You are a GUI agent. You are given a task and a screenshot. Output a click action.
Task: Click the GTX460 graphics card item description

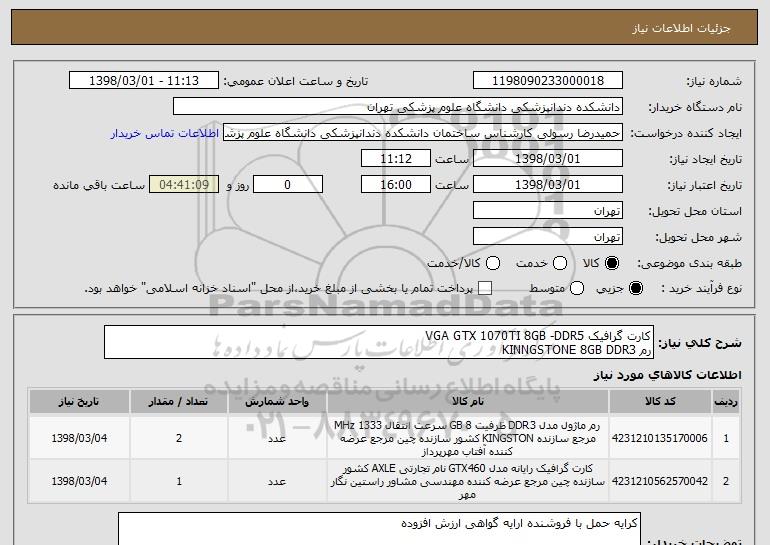[468, 481]
